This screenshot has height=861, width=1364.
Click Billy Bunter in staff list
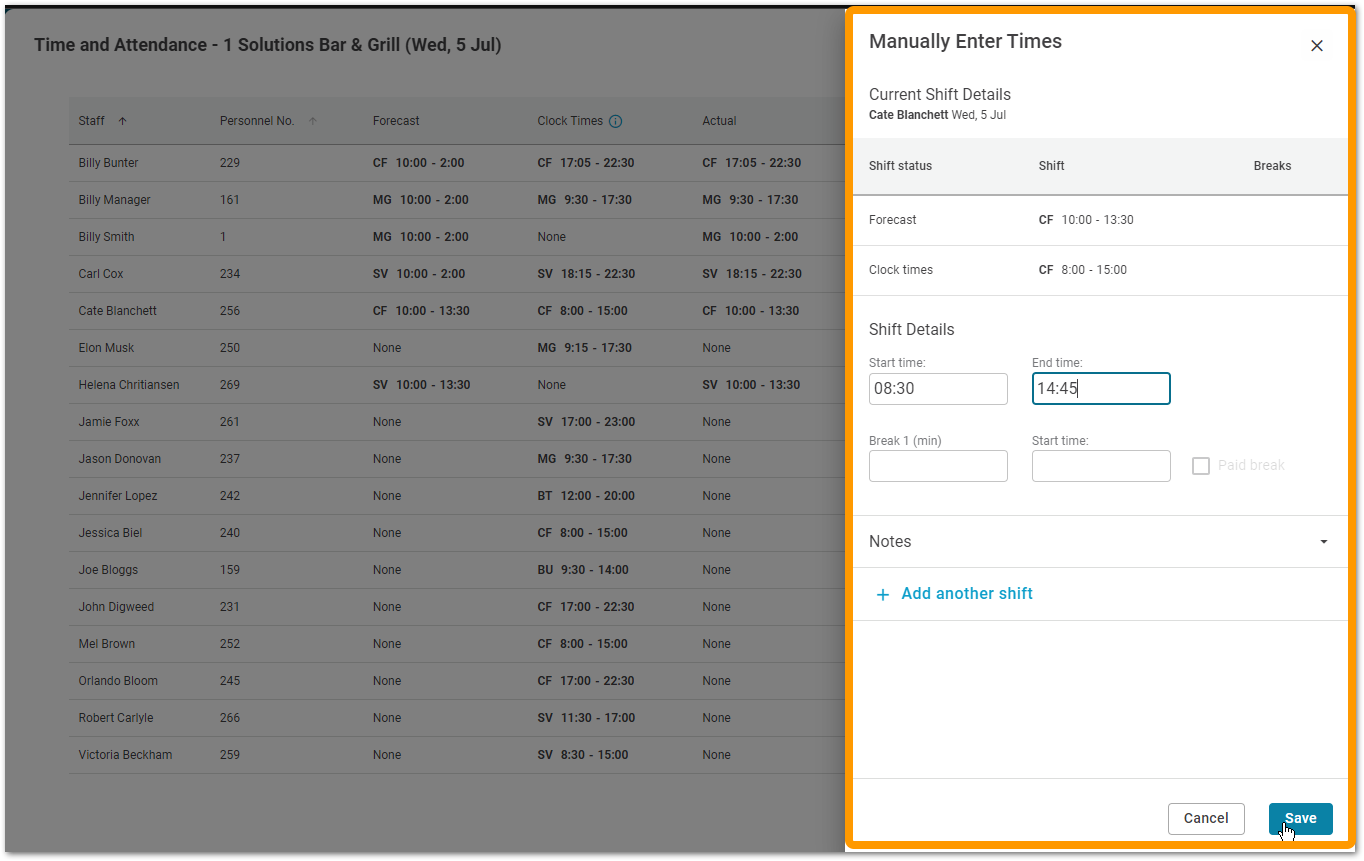pos(109,163)
